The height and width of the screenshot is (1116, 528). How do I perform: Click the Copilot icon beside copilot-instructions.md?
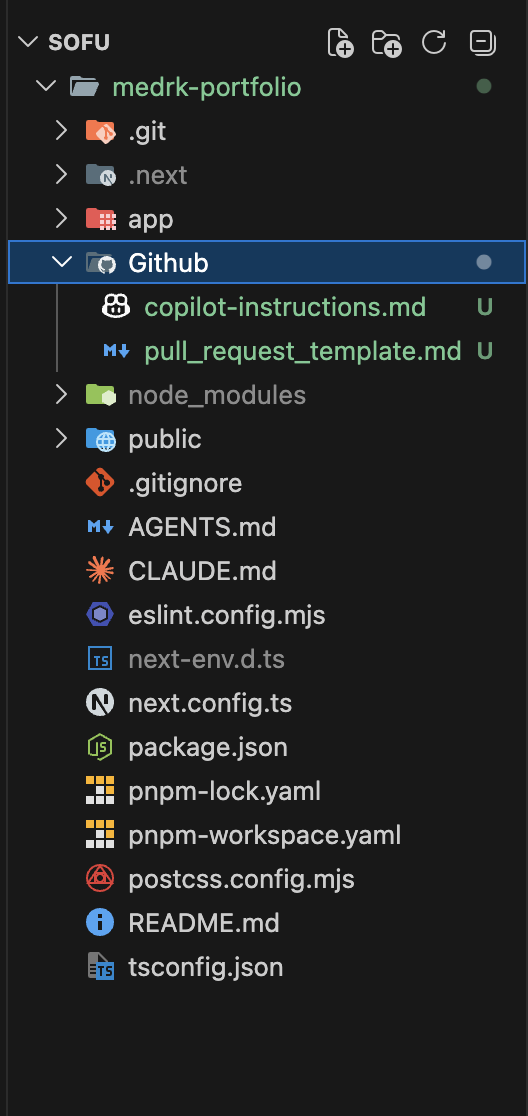(x=116, y=307)
